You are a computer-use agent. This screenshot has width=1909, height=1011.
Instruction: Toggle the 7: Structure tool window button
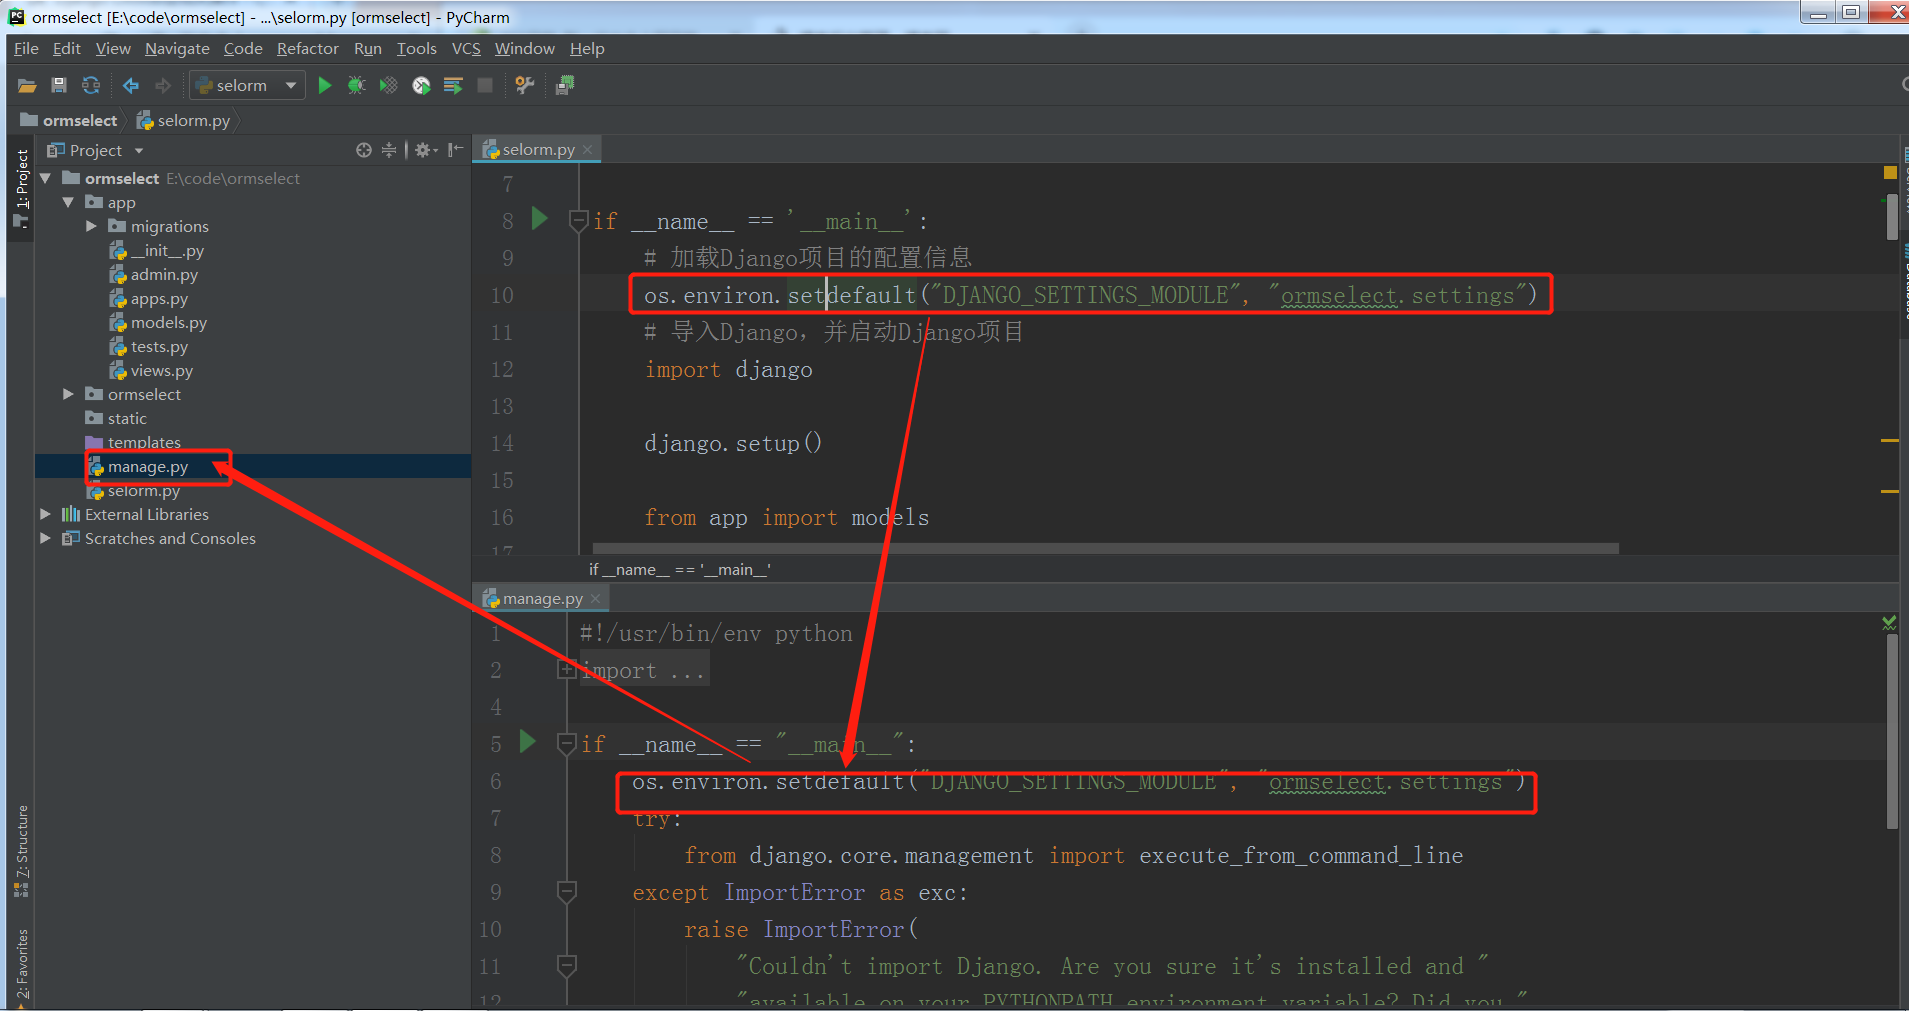[x=21, y=850]
